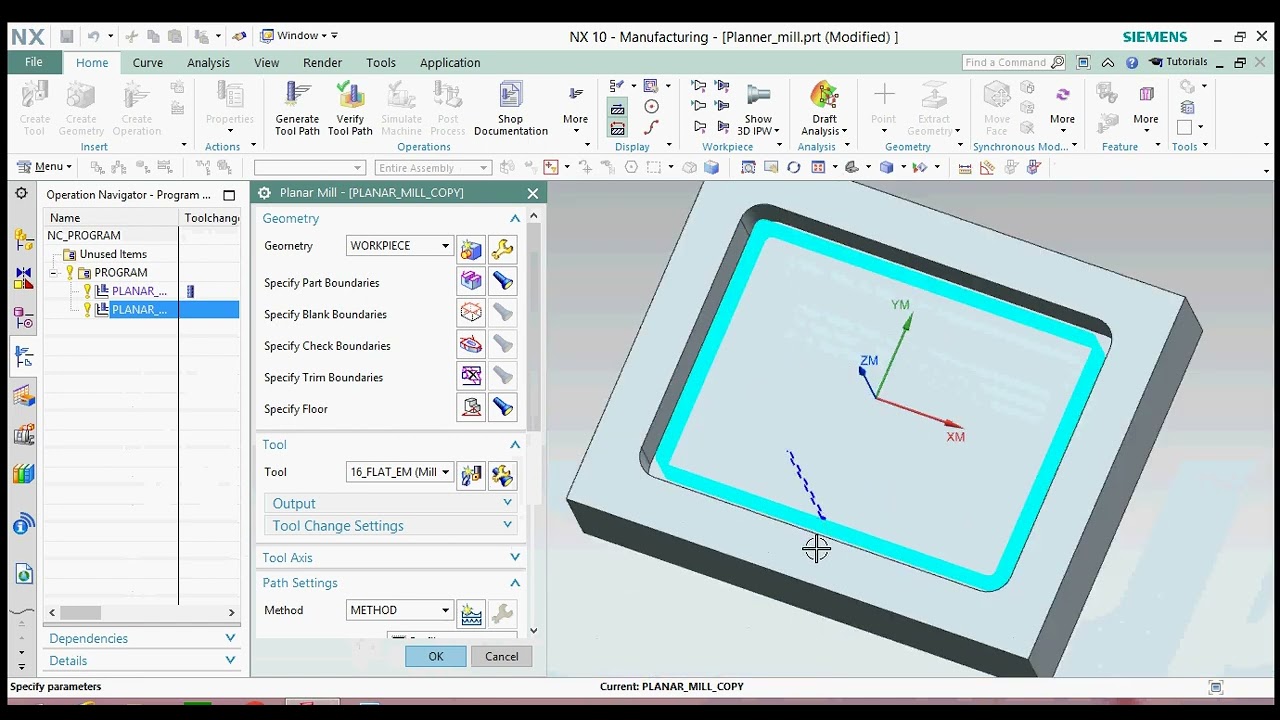Click Rotate view icon in toolbar
Screen dimensions: 1280x720
pos(793,168)
